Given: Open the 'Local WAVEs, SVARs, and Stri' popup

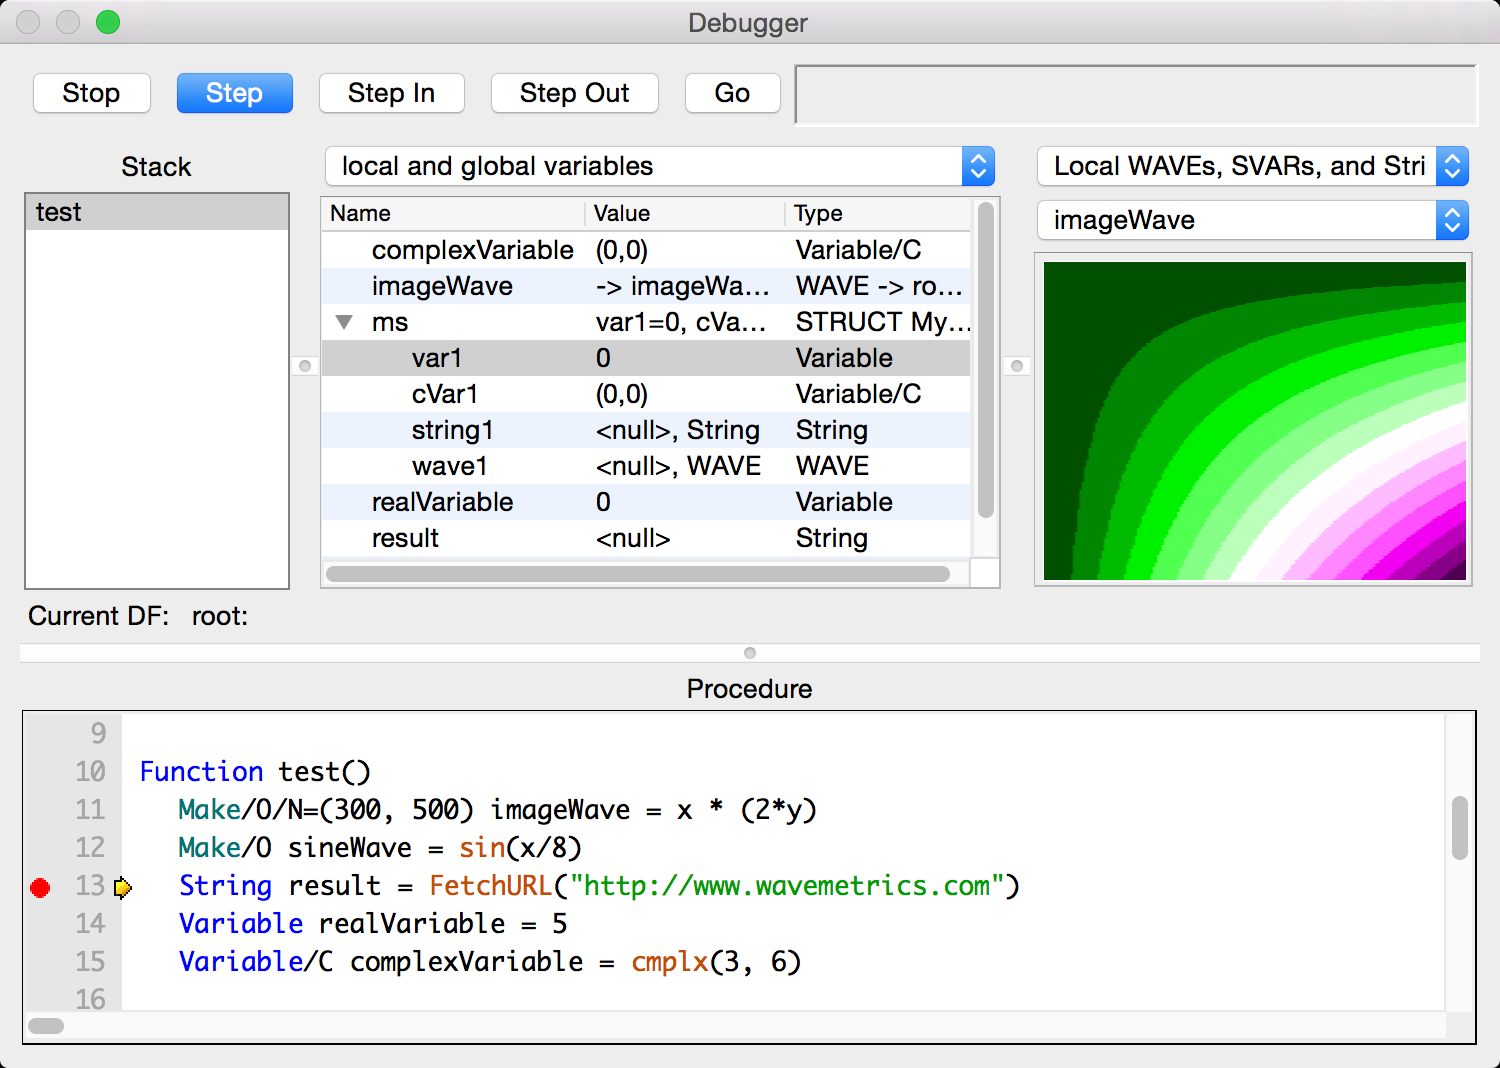Looking at the screenshot, I should coord(1253,166).
